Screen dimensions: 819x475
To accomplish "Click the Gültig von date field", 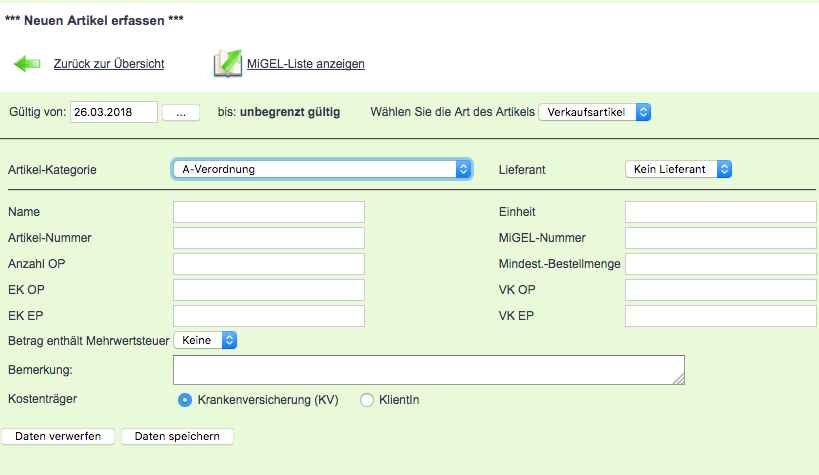I will coord(114,112).
